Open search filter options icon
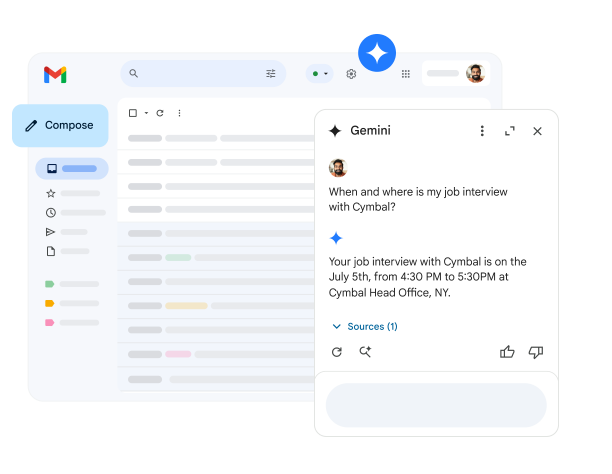 pyautogui.click(x=270, y=73)
